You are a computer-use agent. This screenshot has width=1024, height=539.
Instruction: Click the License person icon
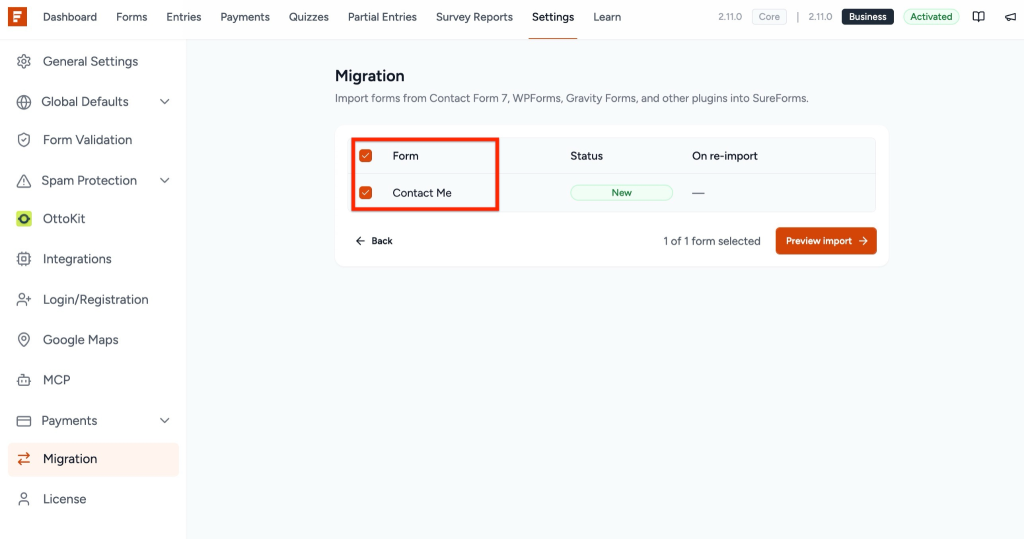24,499
